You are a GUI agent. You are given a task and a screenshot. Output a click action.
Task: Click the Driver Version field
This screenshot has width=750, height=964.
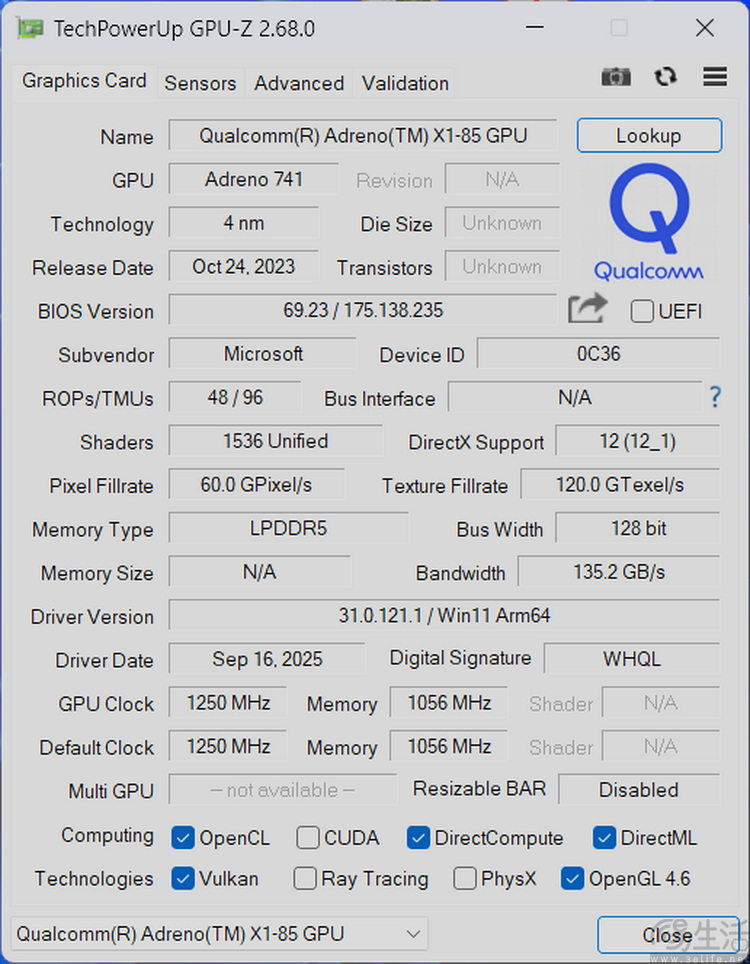(x=444, y=616)
